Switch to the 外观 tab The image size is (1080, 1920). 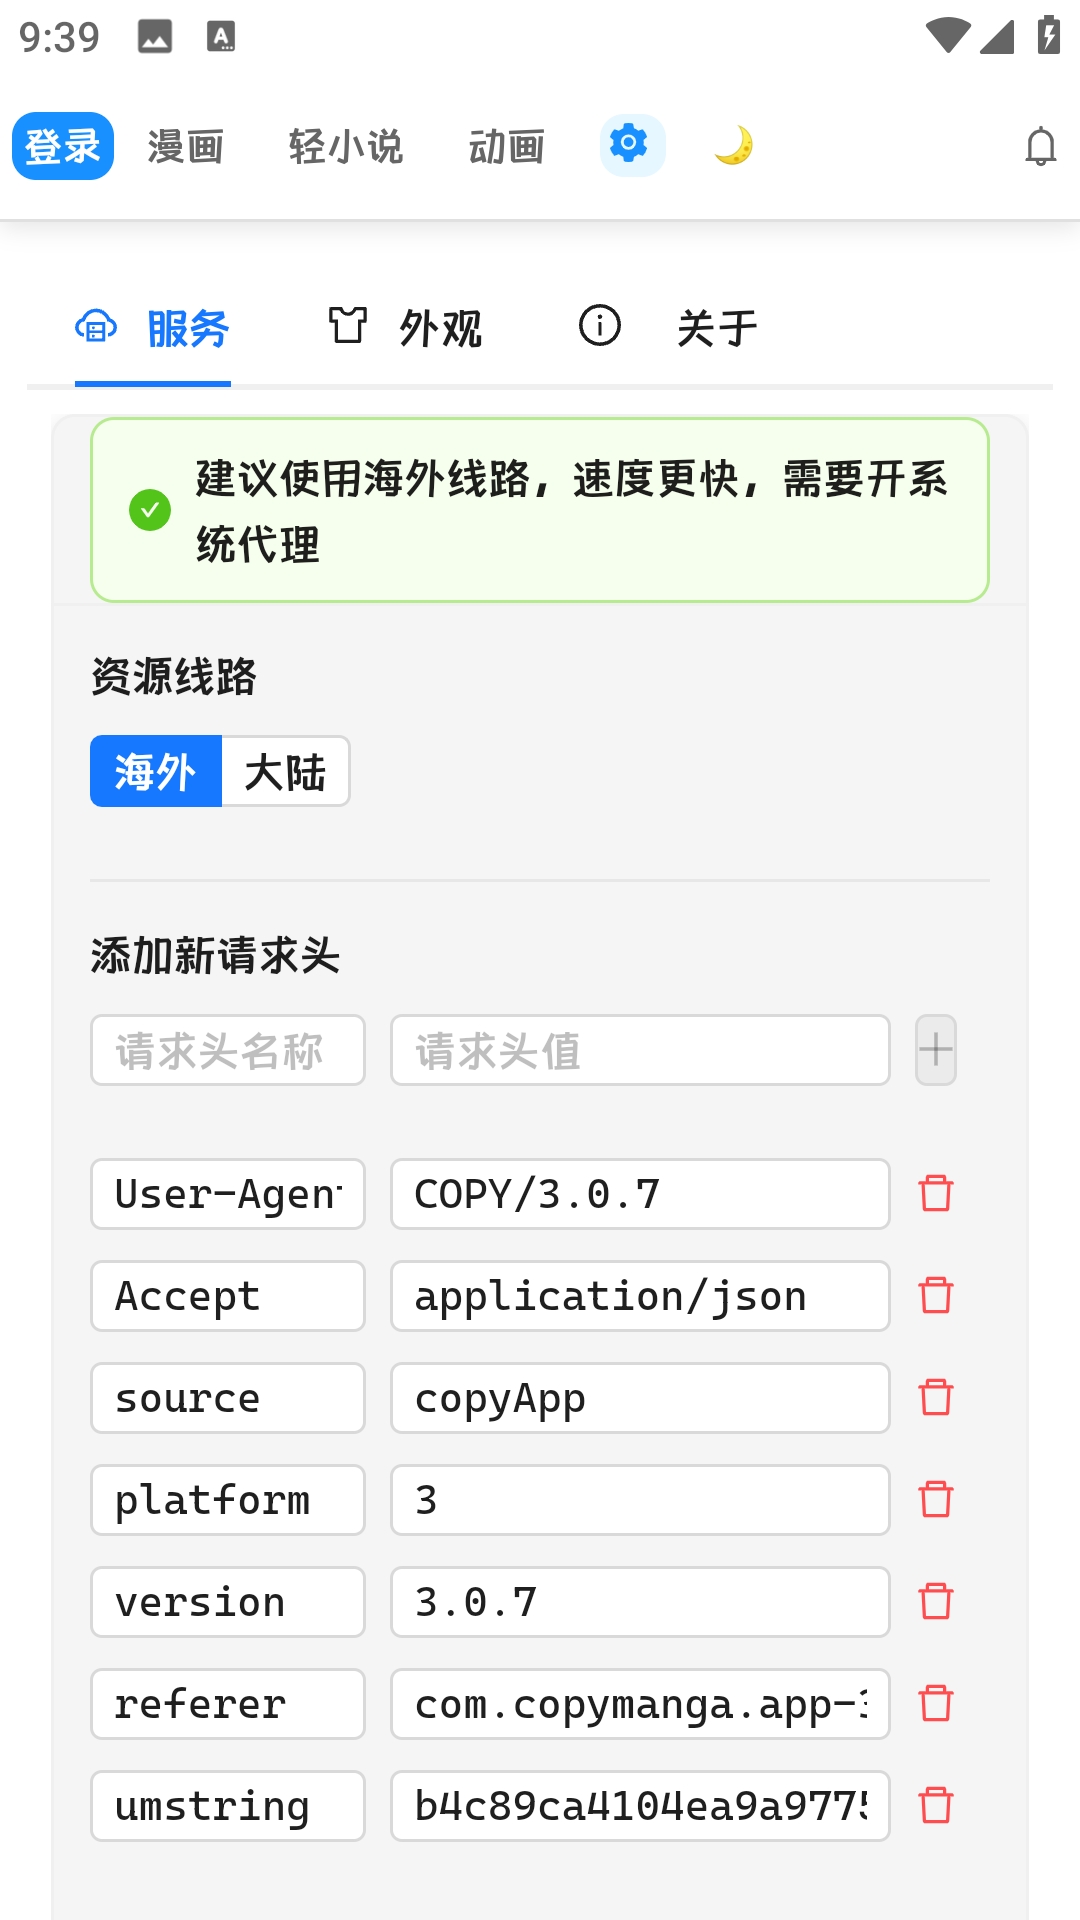pos(406,328)
